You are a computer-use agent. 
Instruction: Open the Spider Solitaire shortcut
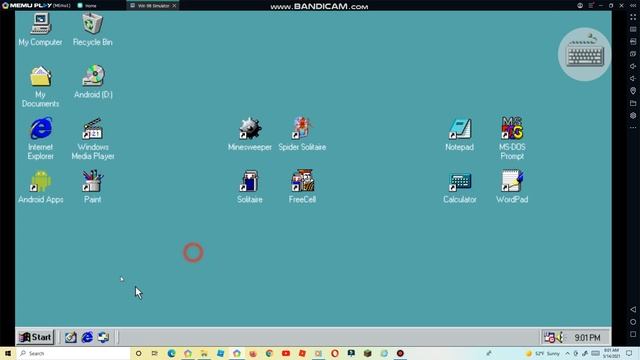302,134
